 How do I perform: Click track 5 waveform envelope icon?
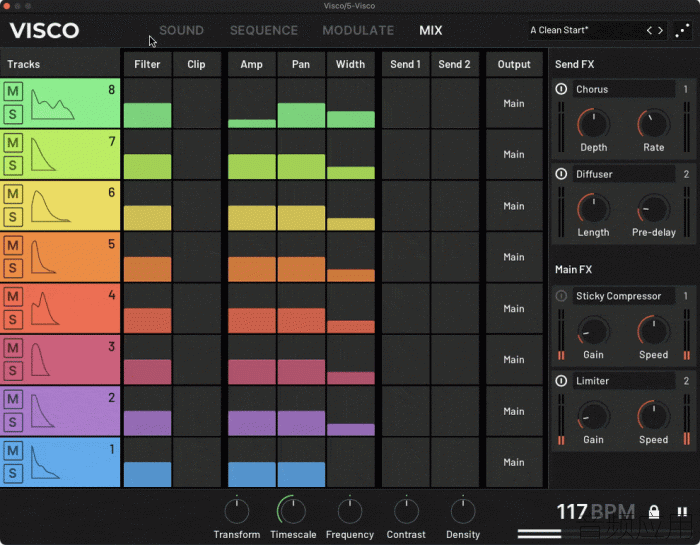(x=43, y=257)
